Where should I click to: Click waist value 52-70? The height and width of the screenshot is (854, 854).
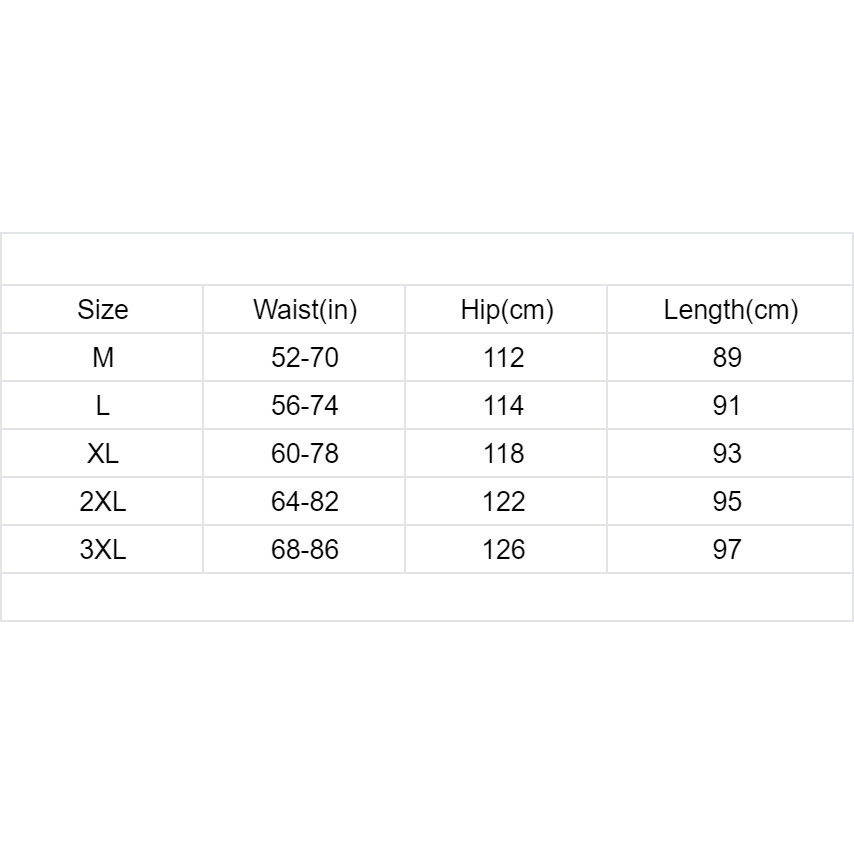click(305, 358)
